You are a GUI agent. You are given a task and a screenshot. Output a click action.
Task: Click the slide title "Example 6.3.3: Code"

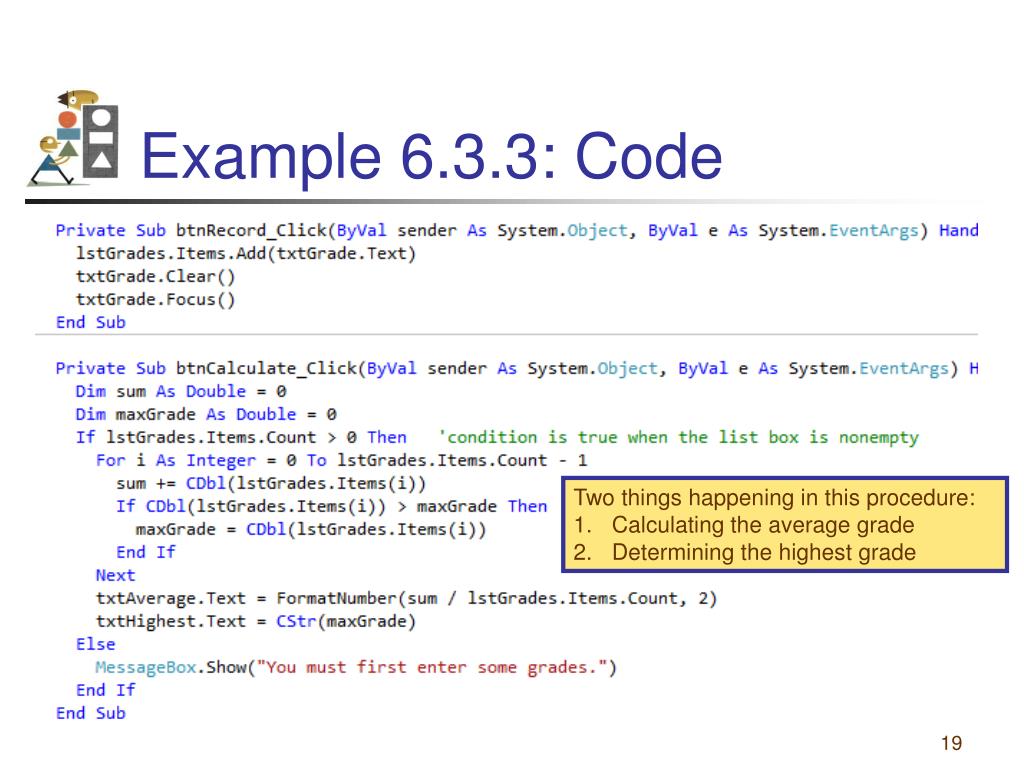click(x=432, y=156)
